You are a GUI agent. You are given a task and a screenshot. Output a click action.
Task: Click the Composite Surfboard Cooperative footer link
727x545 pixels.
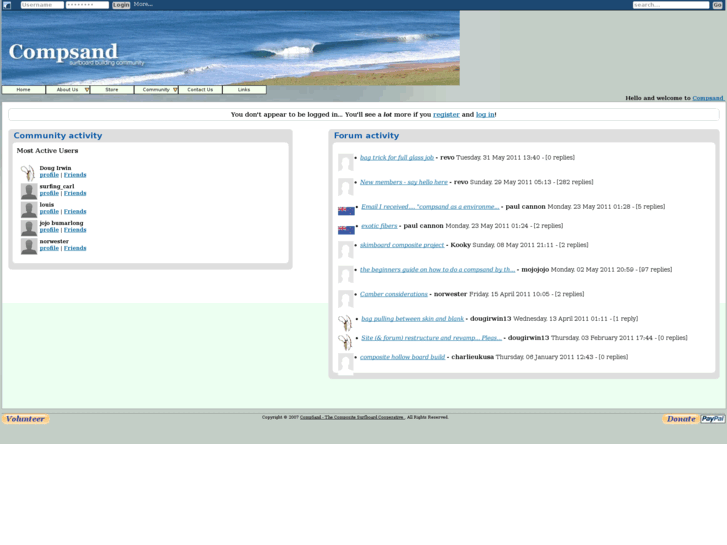click(x=352, y=417)
